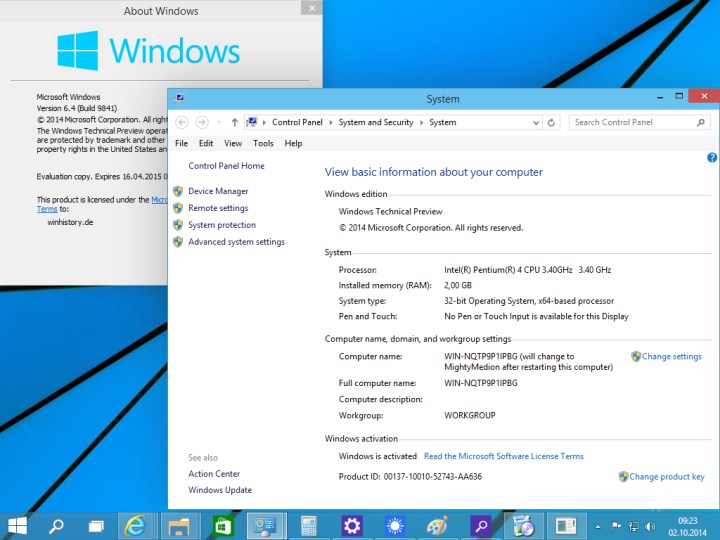Image resolution: width=720 pixels, height=540 pixels.
Task: Open Remote settings link
Action: tap(218, 208)
